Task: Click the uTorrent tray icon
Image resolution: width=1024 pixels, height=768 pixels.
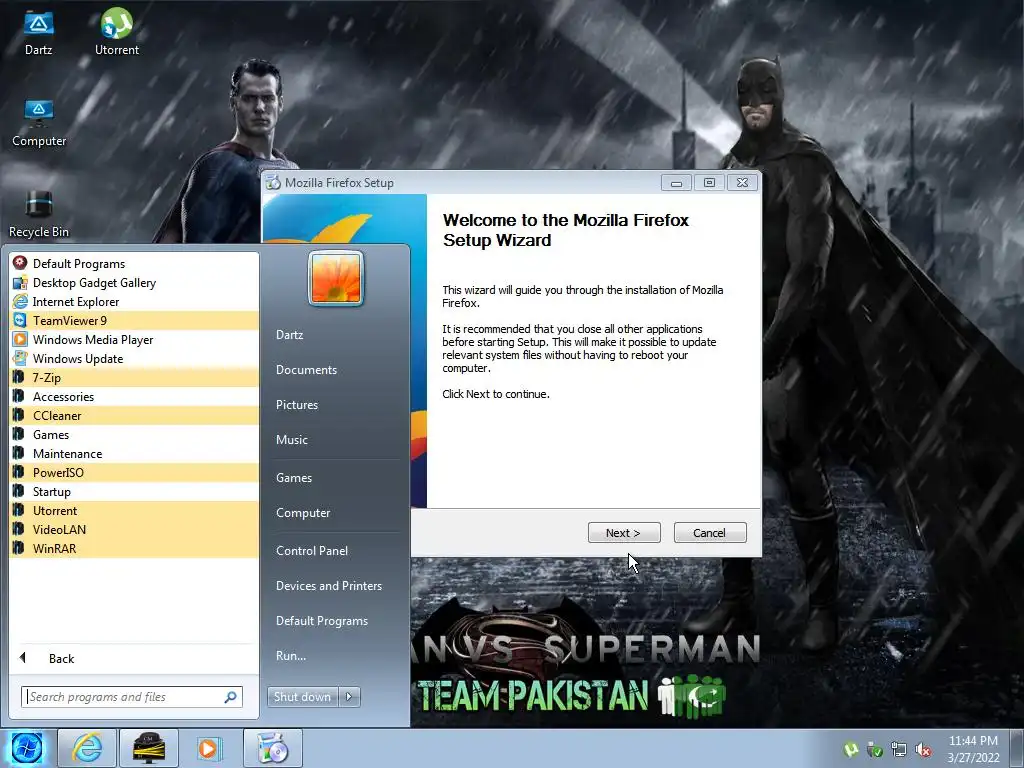Action: [850, 750]
